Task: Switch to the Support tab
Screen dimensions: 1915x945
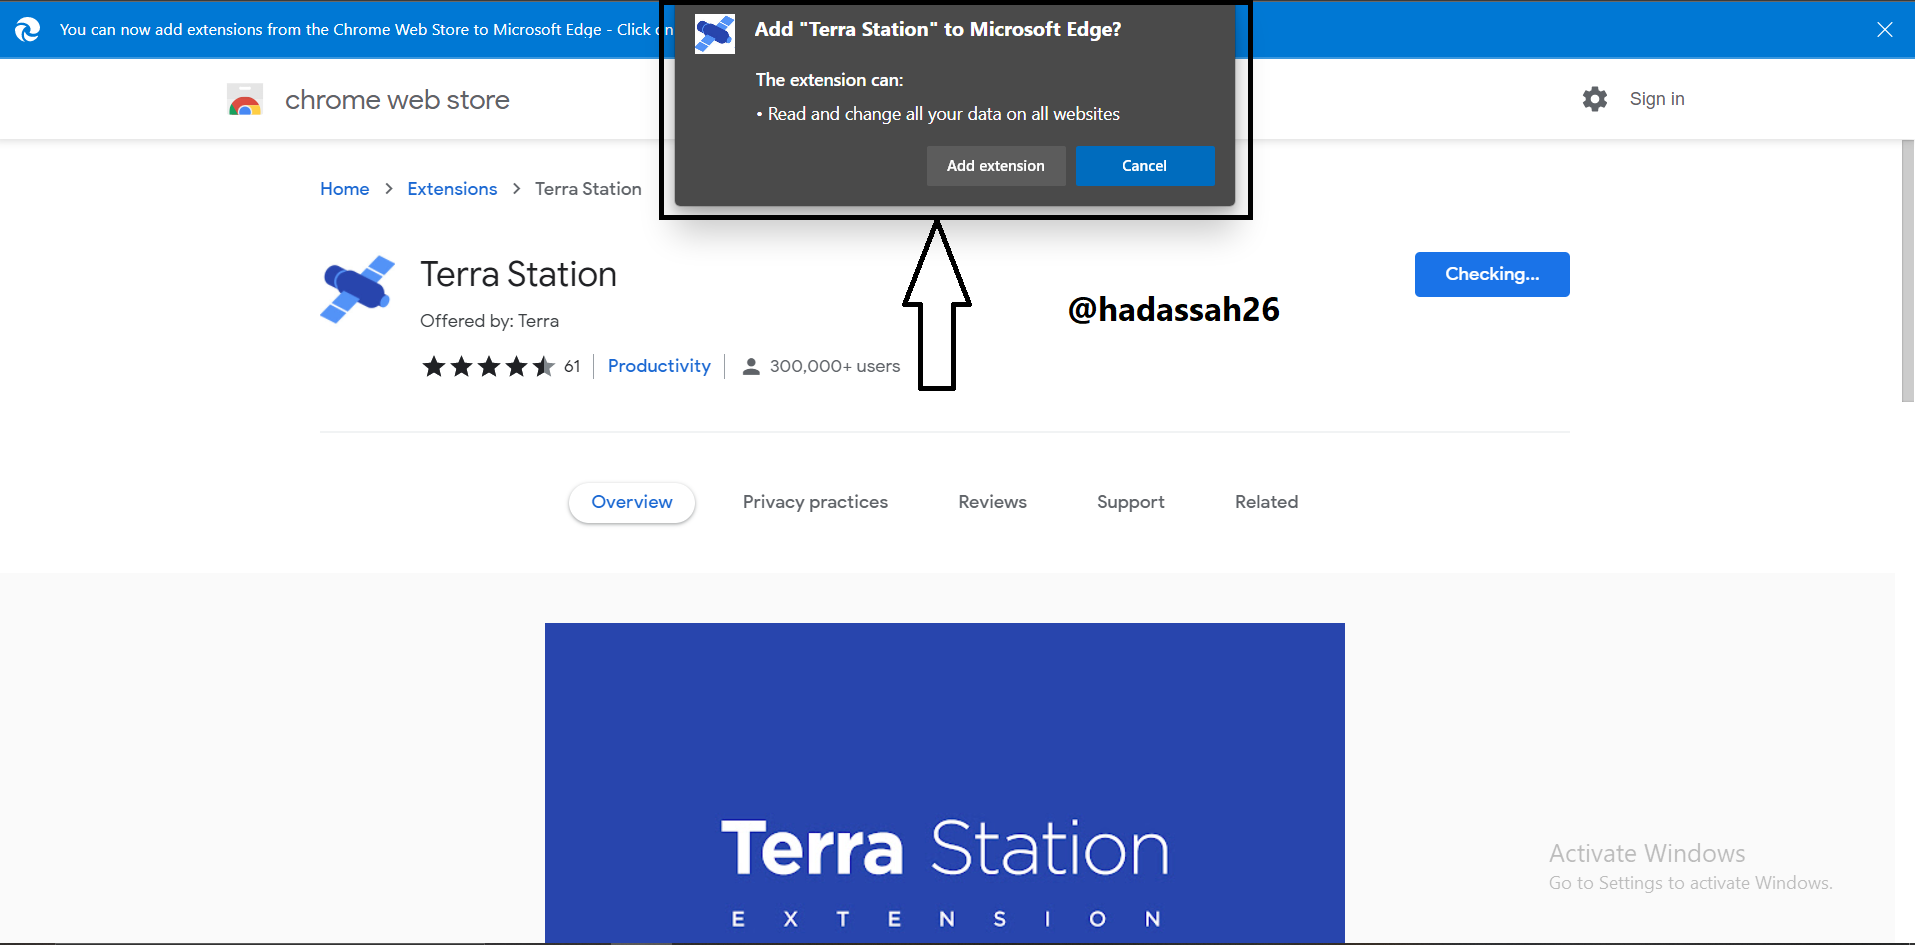Action: pos(1131,502)
